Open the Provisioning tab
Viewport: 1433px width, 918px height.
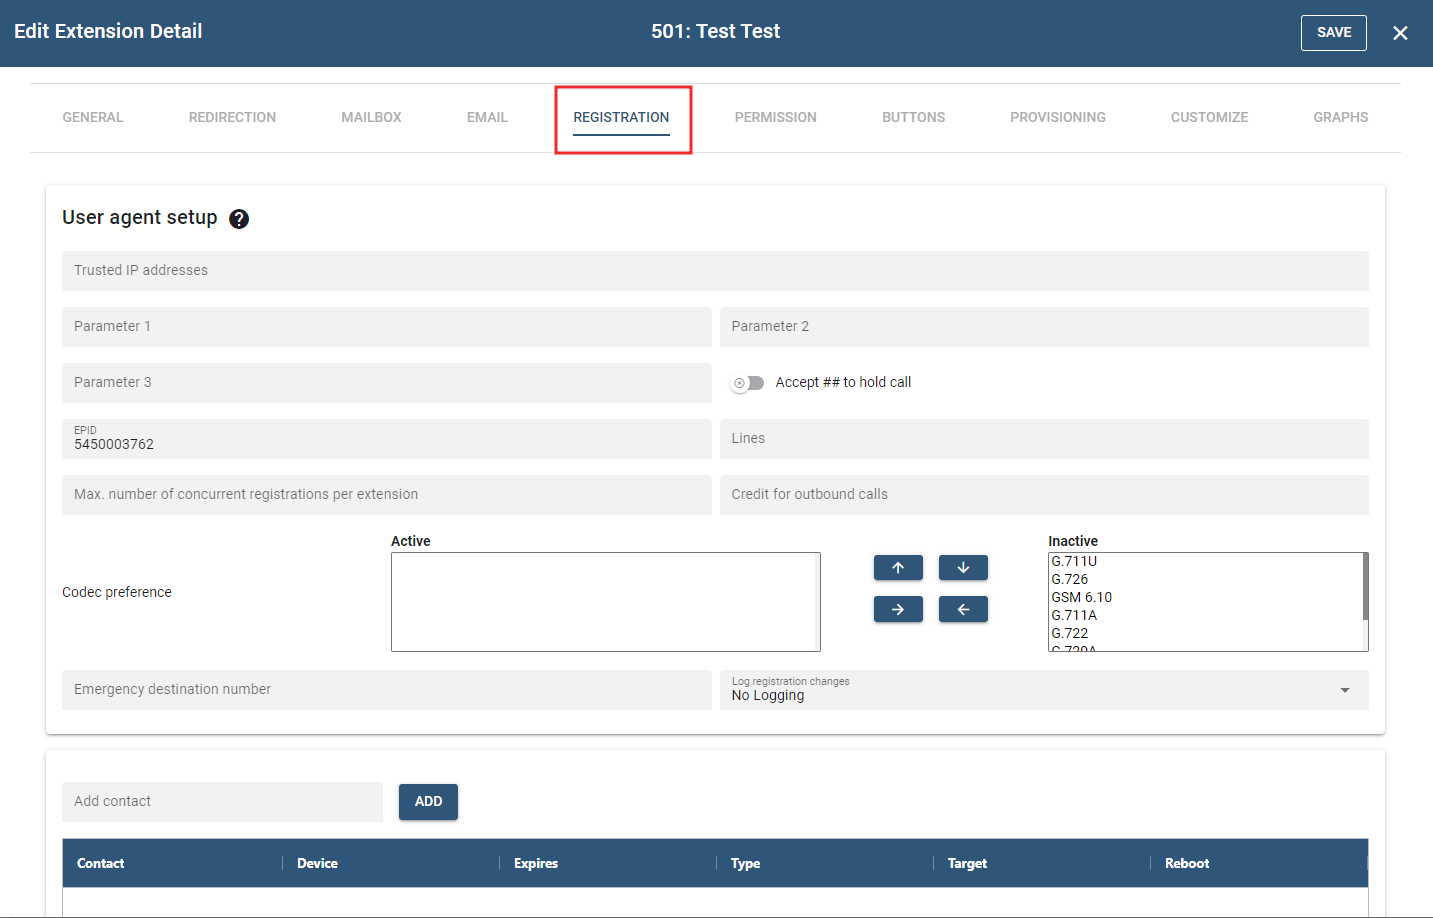[1057, 117]
